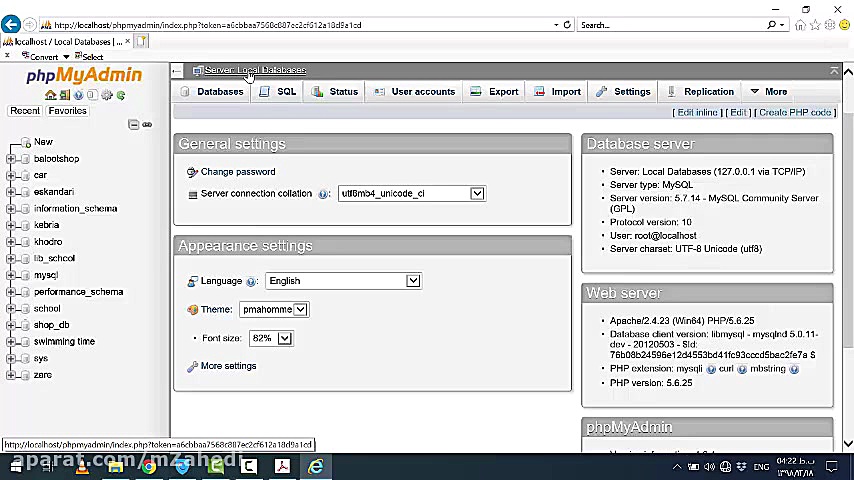Screen dimensions: 854x480
Task: Click the Edit inline link
Action: [x=697, y=113]
